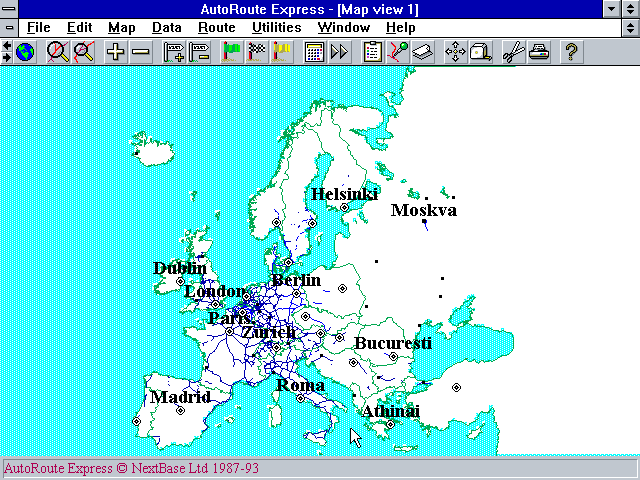
Task: Click the AutoRoute Express copyright status text
Action: point(131,468)
